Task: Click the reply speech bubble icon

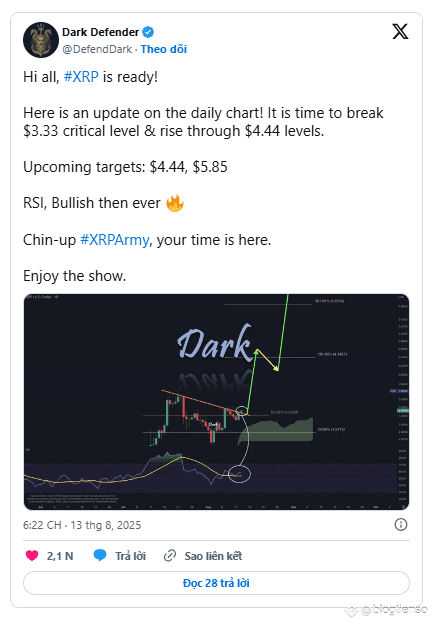Action: coord(100,555)
